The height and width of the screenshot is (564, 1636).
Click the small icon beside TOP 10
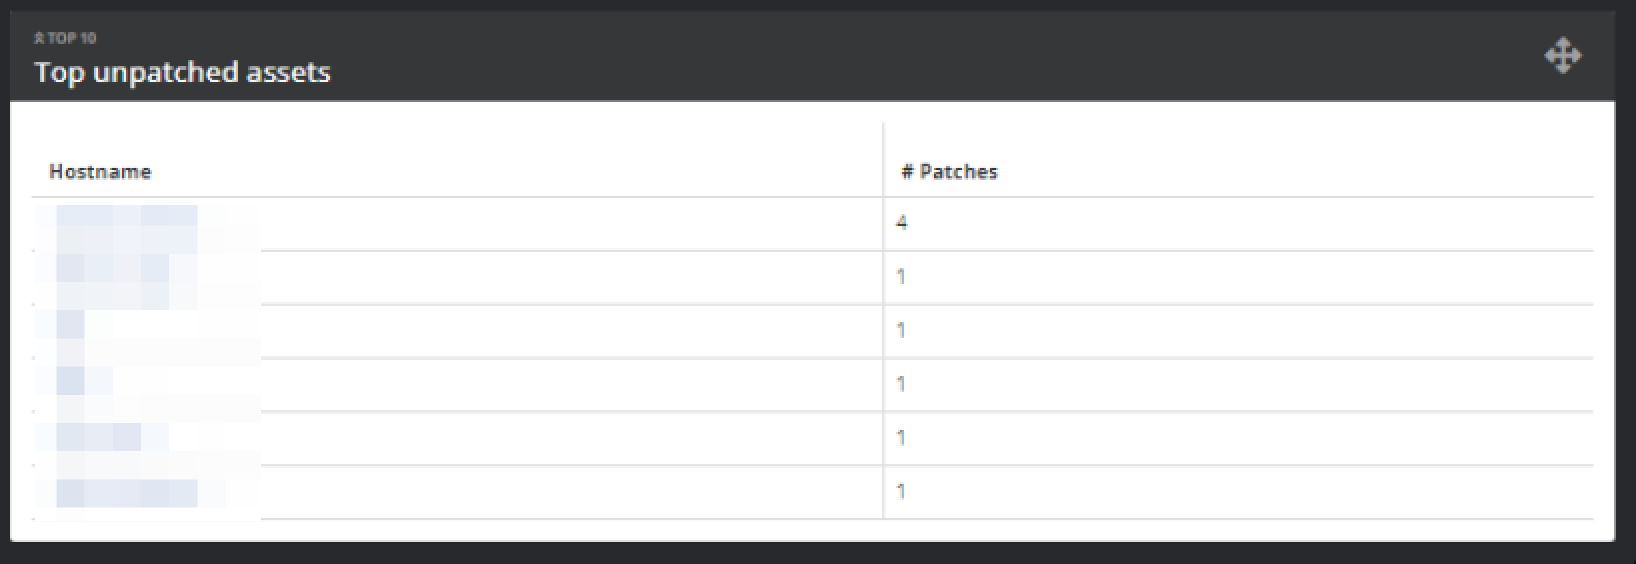pos(39,39)
